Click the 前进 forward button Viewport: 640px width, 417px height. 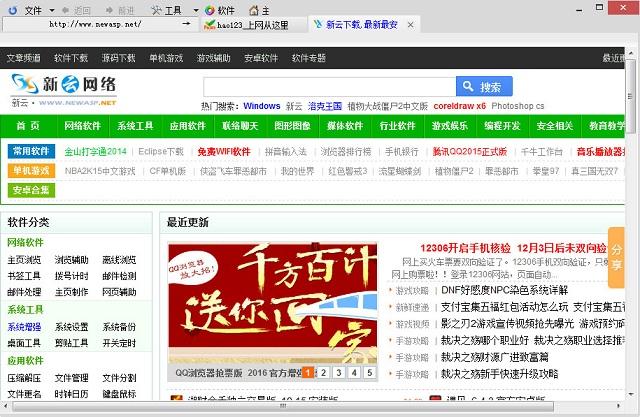click(120, 11)
